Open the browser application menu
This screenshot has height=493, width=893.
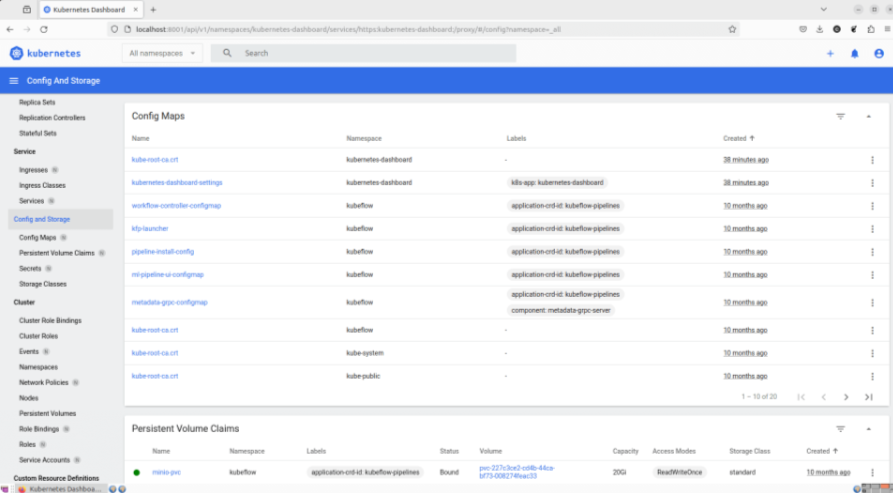pyautogui.click(x=887, y=29)
